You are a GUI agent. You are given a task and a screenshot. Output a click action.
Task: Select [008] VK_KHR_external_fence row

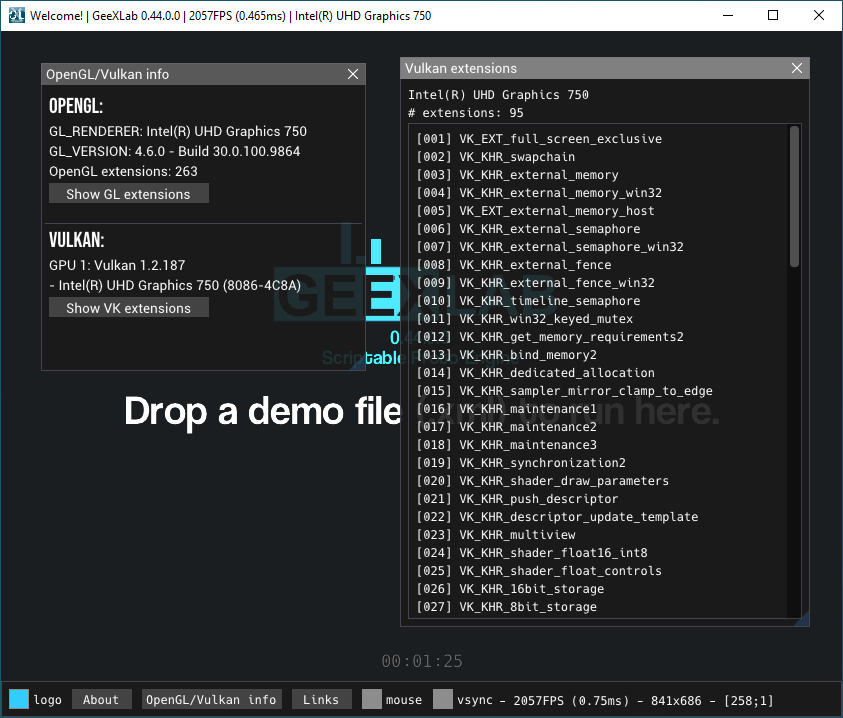tap(514, 265)
